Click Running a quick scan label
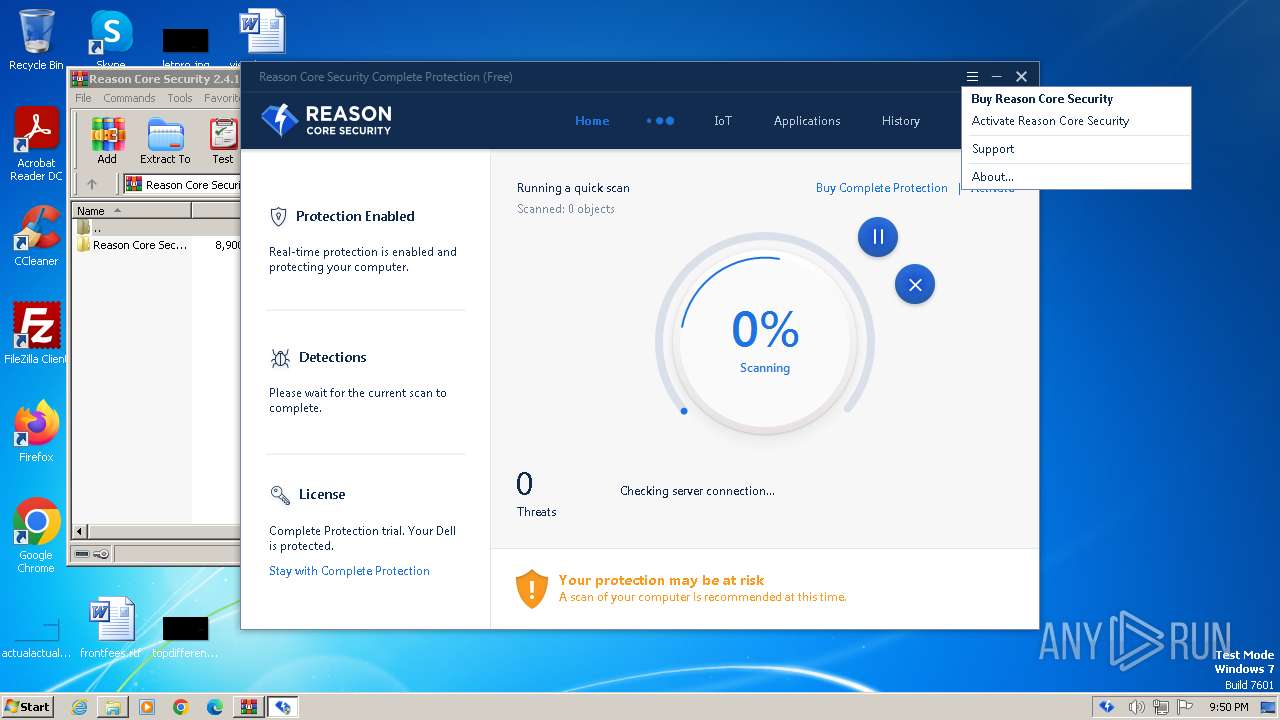The width and height of the screenshot is (1280, 720). (573, 188)
